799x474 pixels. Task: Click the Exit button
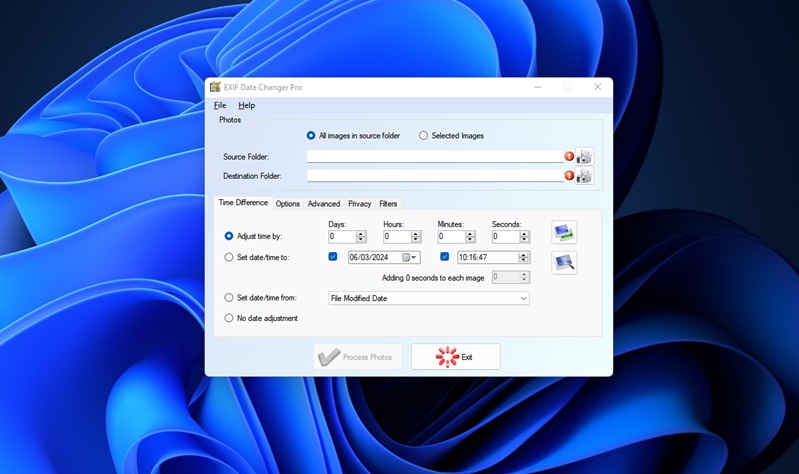[x=456, y=357]
